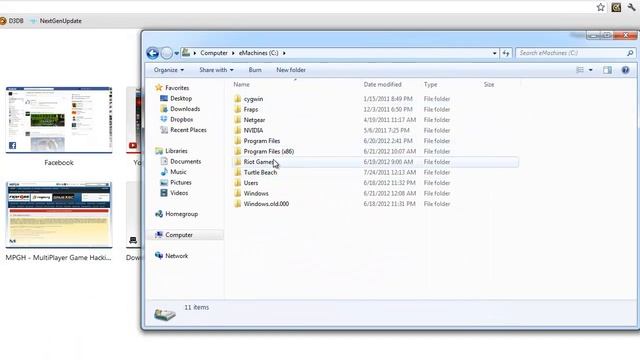Screen dimensions: 640x360
Task: Click eMachines (C:) in the address breadcrumb
Action: pyautogui.click(x=259, y=53)
